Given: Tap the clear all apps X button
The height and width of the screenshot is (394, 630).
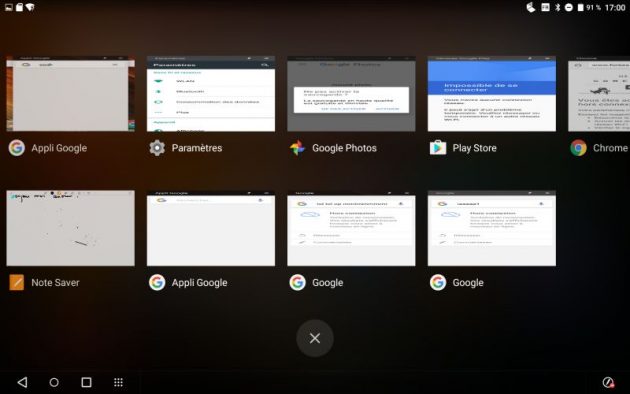Looking at the screenshot, I should [x=315, y=338].
